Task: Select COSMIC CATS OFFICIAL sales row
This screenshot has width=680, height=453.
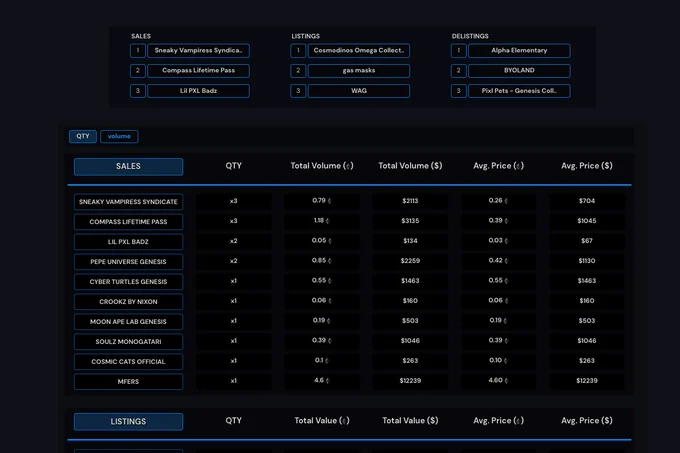Action: click(x=128, y=361)
